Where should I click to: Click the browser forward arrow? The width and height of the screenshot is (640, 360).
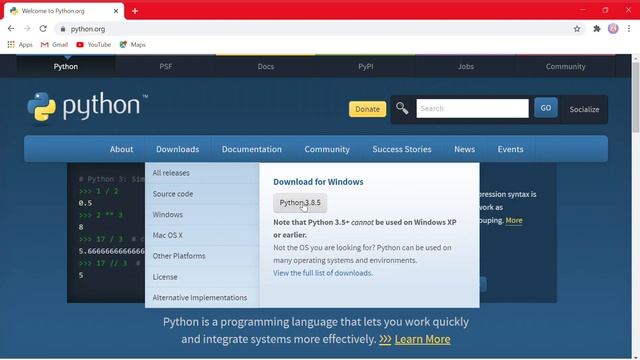pyautogui.click(x=27, y=29)
